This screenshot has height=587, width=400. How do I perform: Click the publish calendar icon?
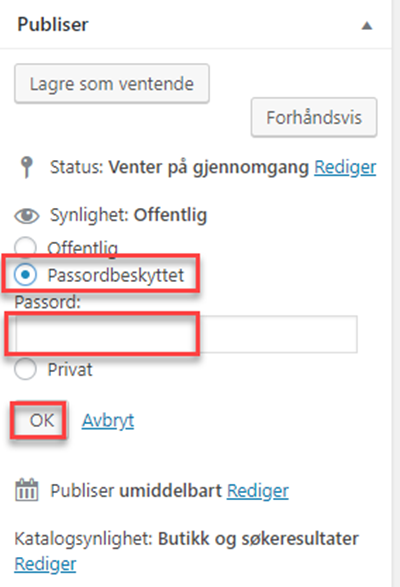[27, 490]
